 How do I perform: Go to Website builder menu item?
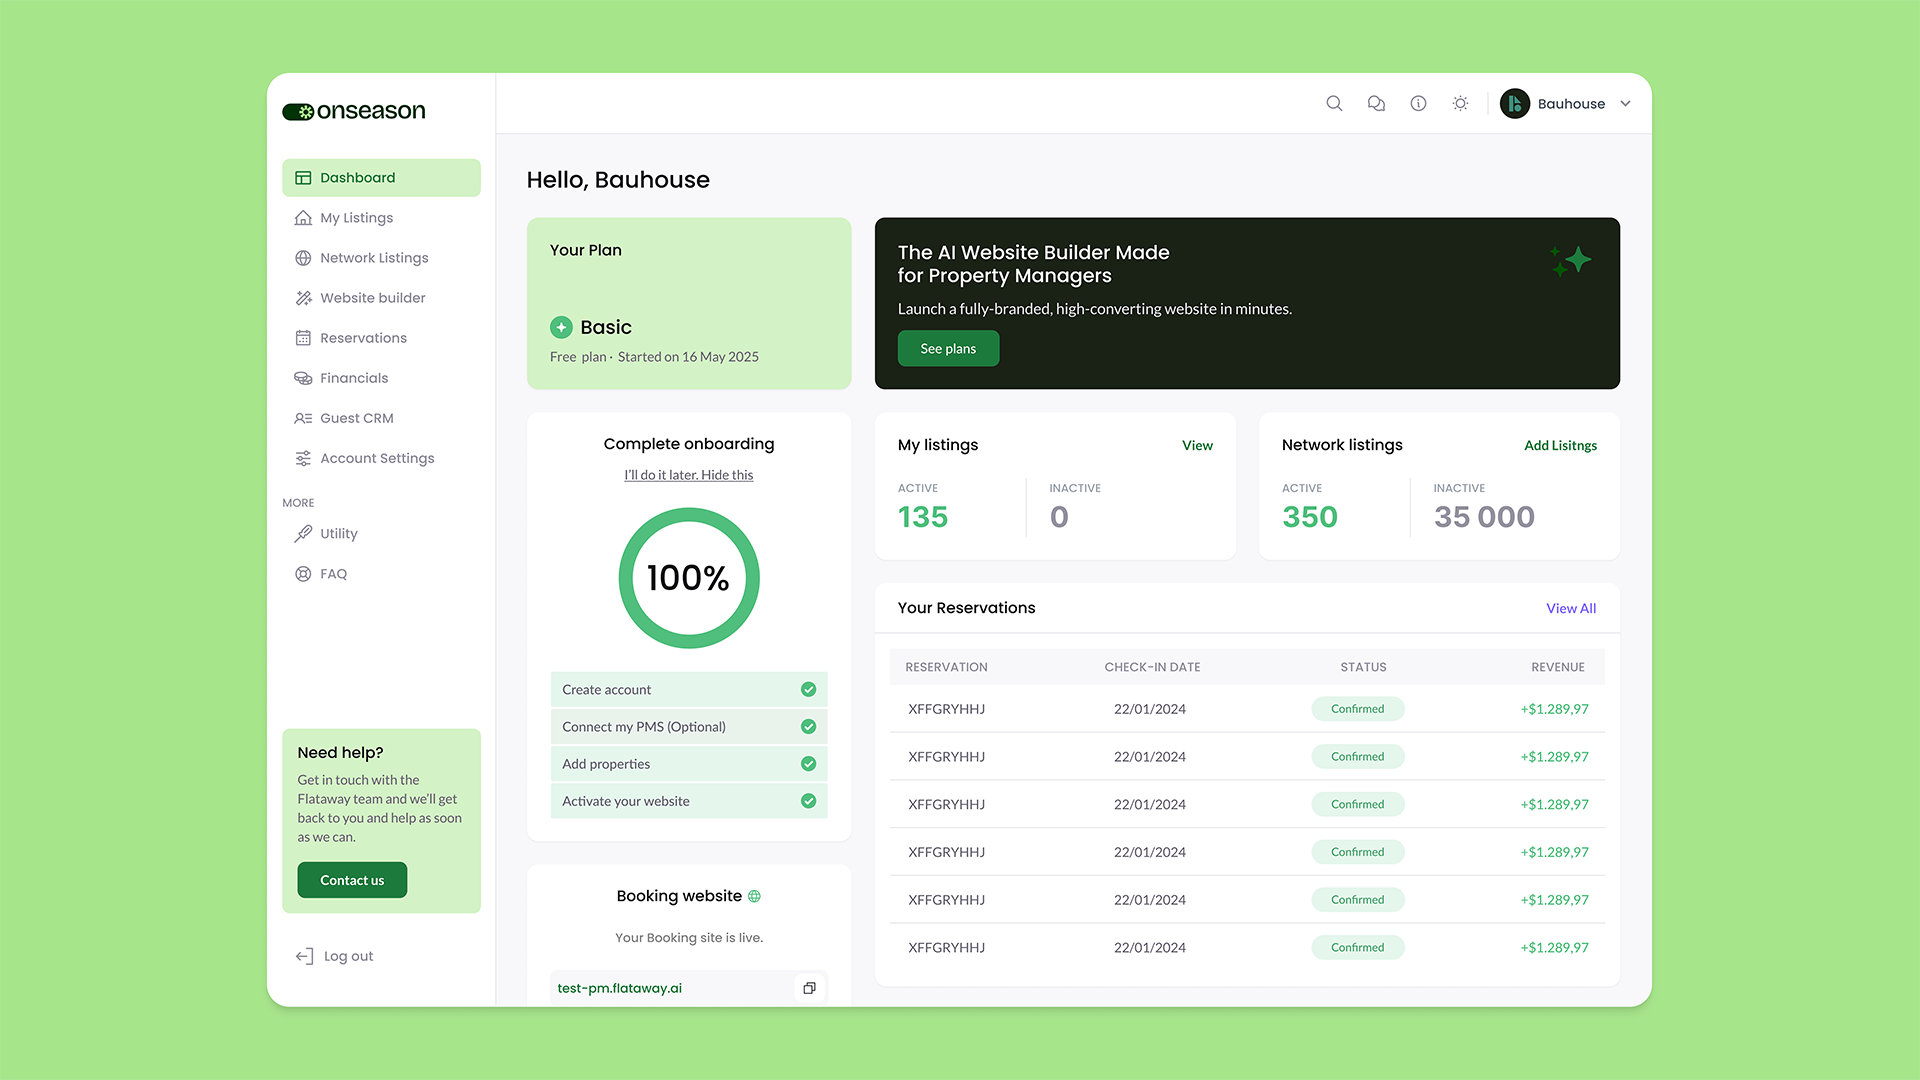click(x=372, y=298)
